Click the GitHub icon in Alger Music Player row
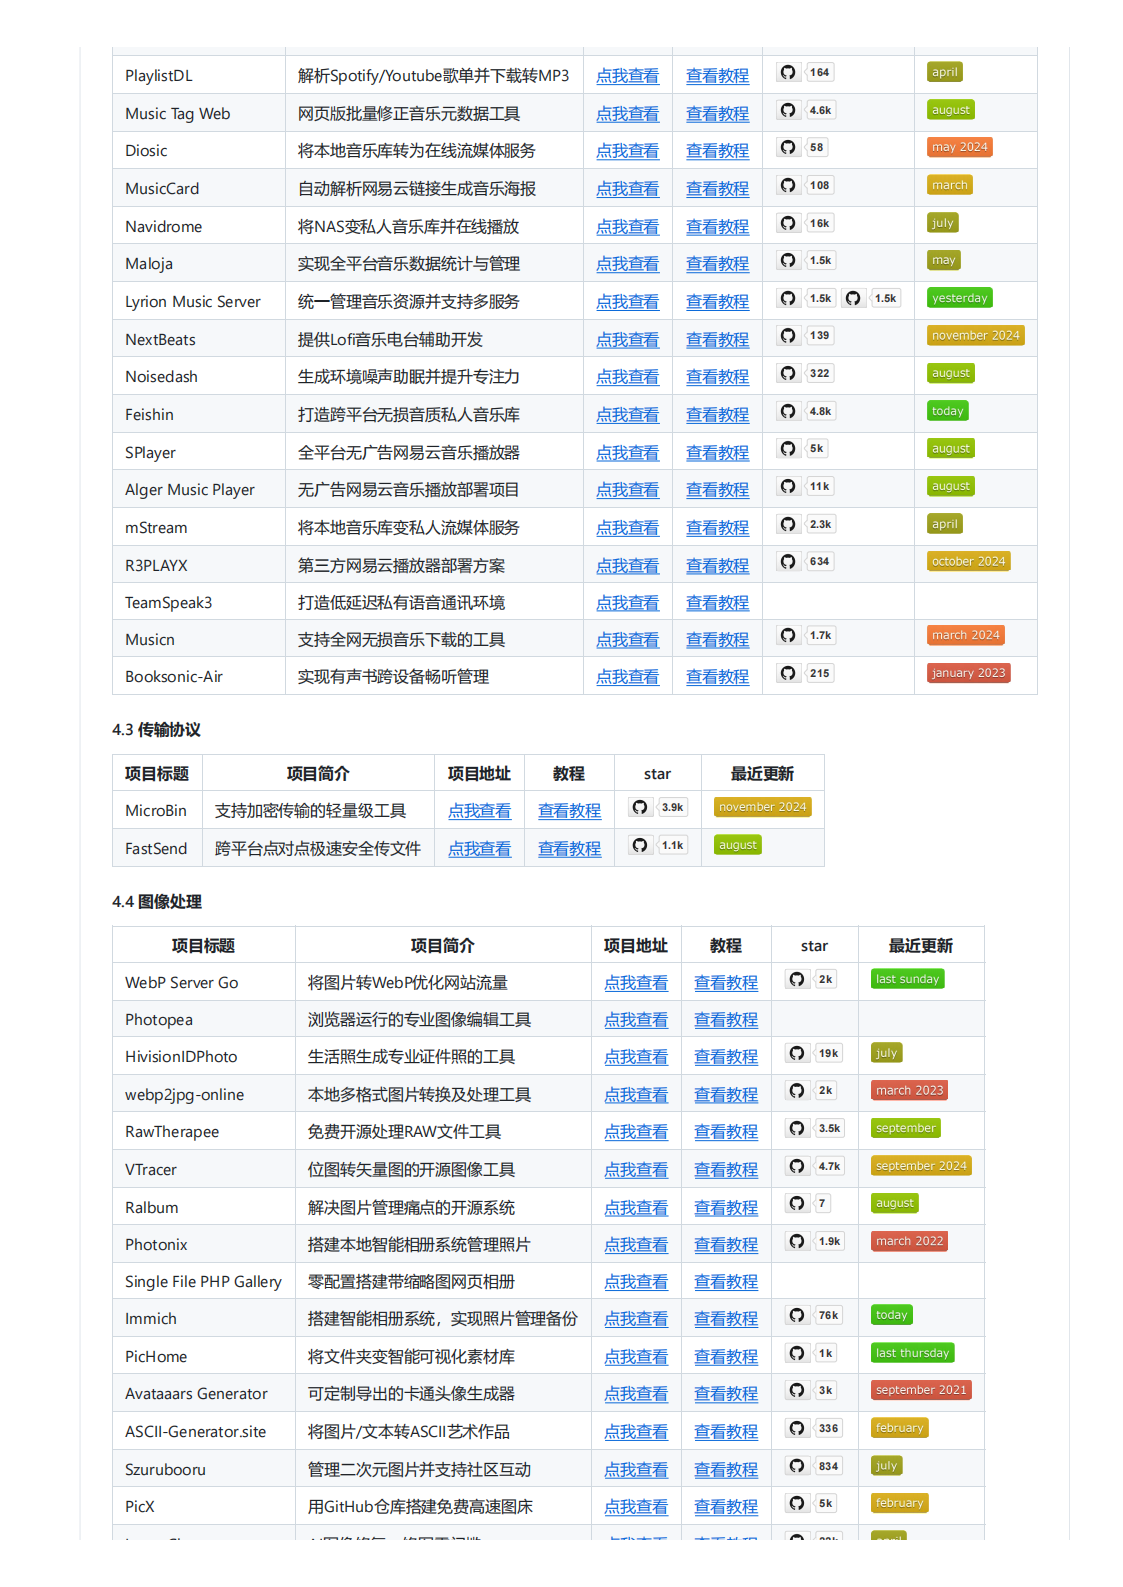The image size is (1123, 1587). 788,486
